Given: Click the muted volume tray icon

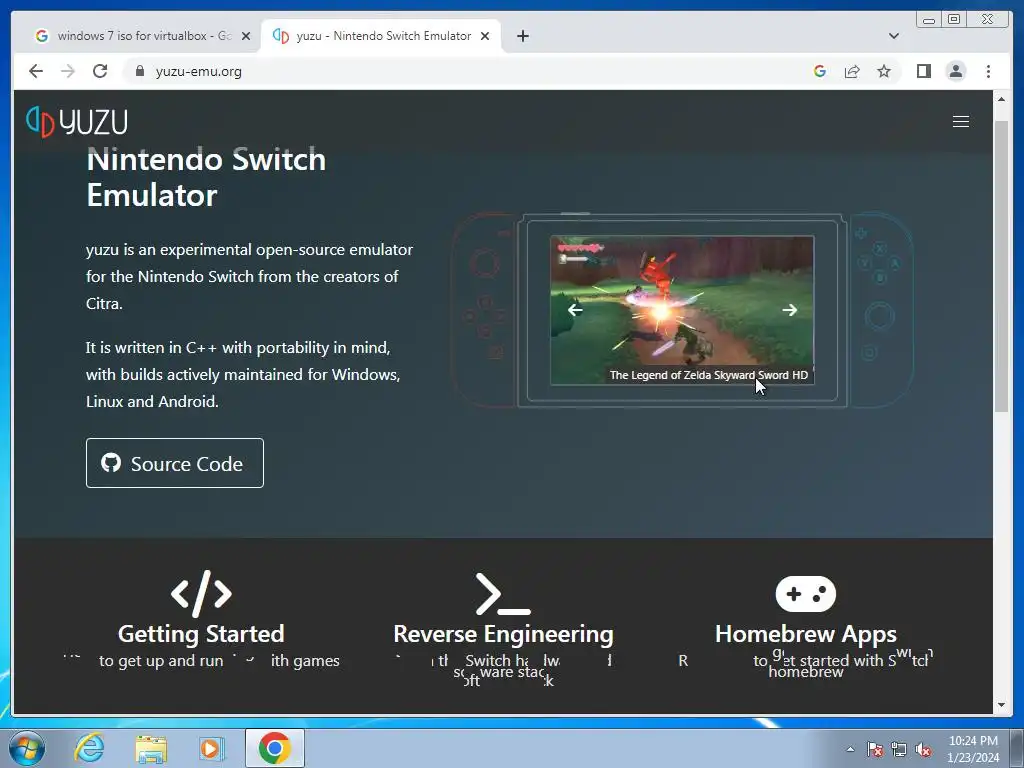Looking at the screenshot, I should coord(923,749).
